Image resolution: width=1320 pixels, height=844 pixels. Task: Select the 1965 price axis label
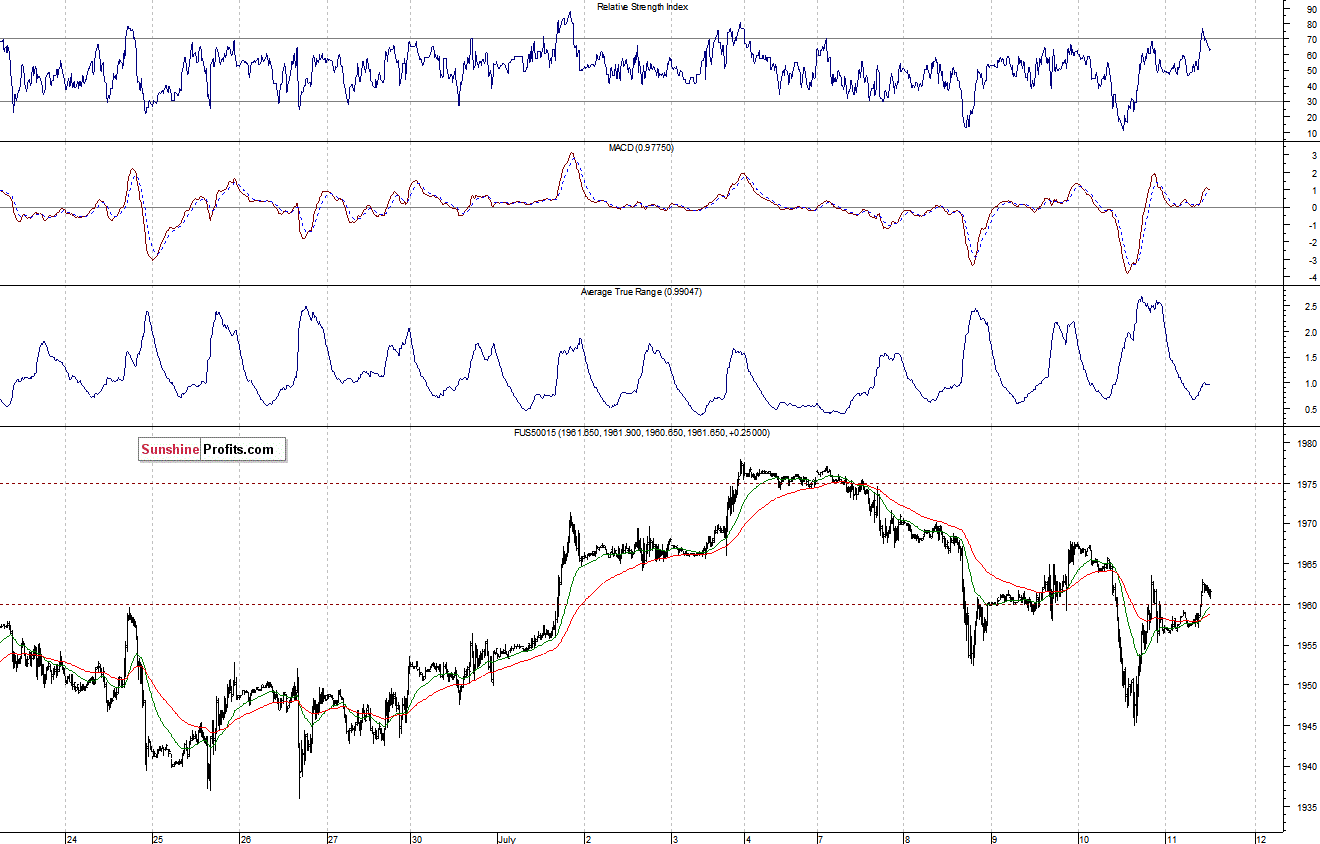pyautogui.click(x=1308, y=564)
